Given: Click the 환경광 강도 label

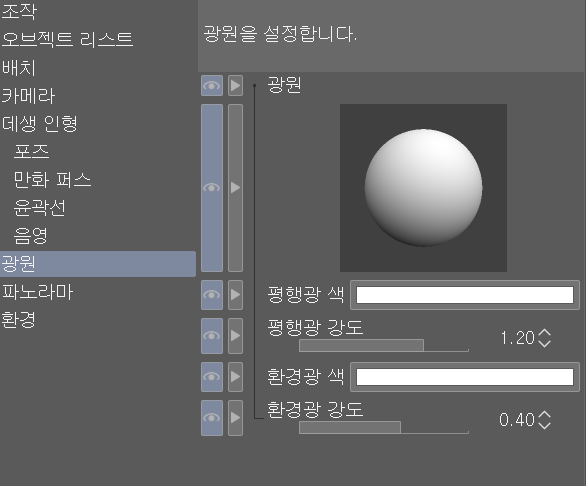Looking at the screenshot, I should point(315,409).
